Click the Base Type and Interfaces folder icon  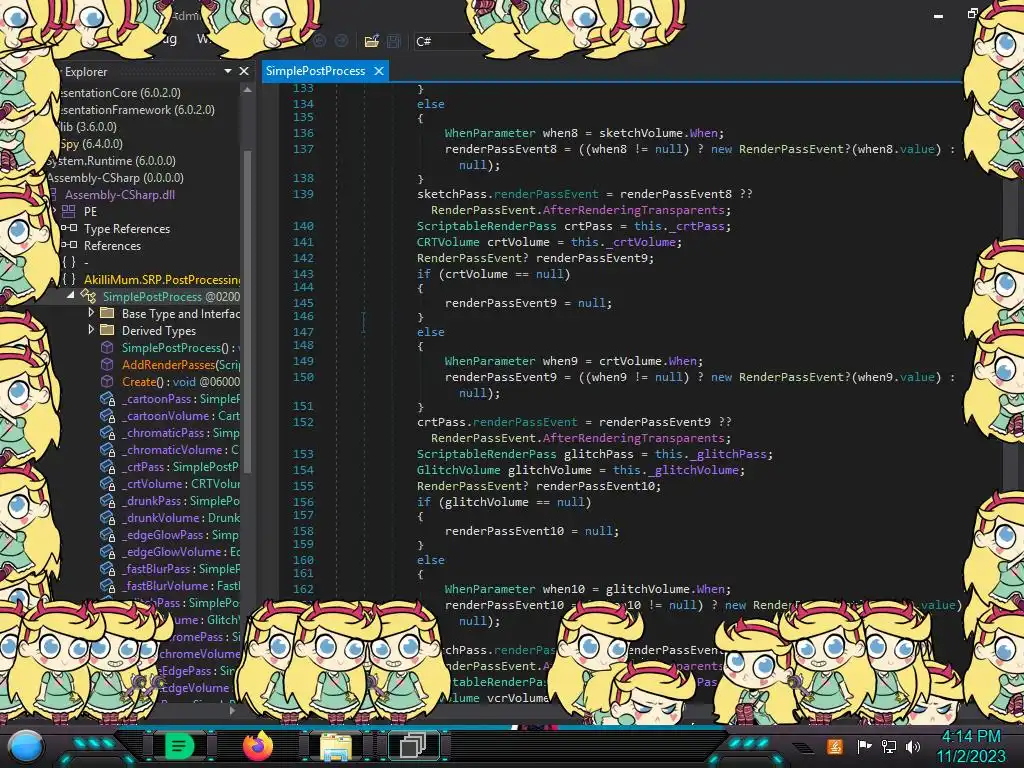pyautogui.click(x=107, y=313)
